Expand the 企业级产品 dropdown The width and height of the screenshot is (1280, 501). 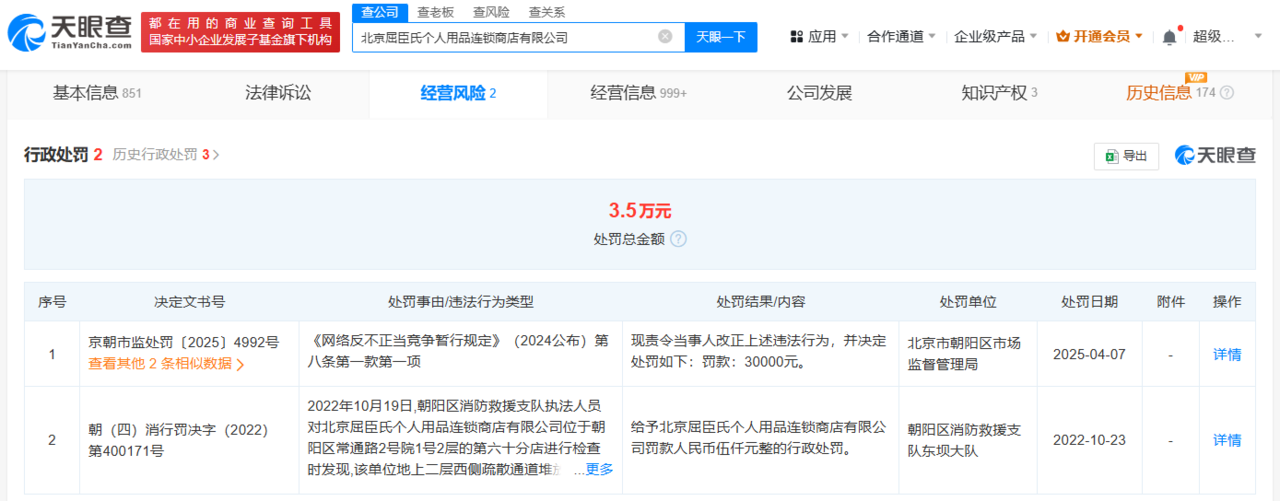click(x=996, y=36)
